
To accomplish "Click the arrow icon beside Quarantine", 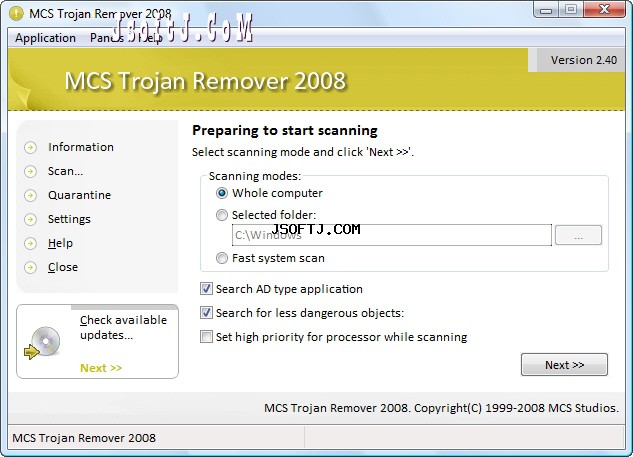I will coord(30,196).
